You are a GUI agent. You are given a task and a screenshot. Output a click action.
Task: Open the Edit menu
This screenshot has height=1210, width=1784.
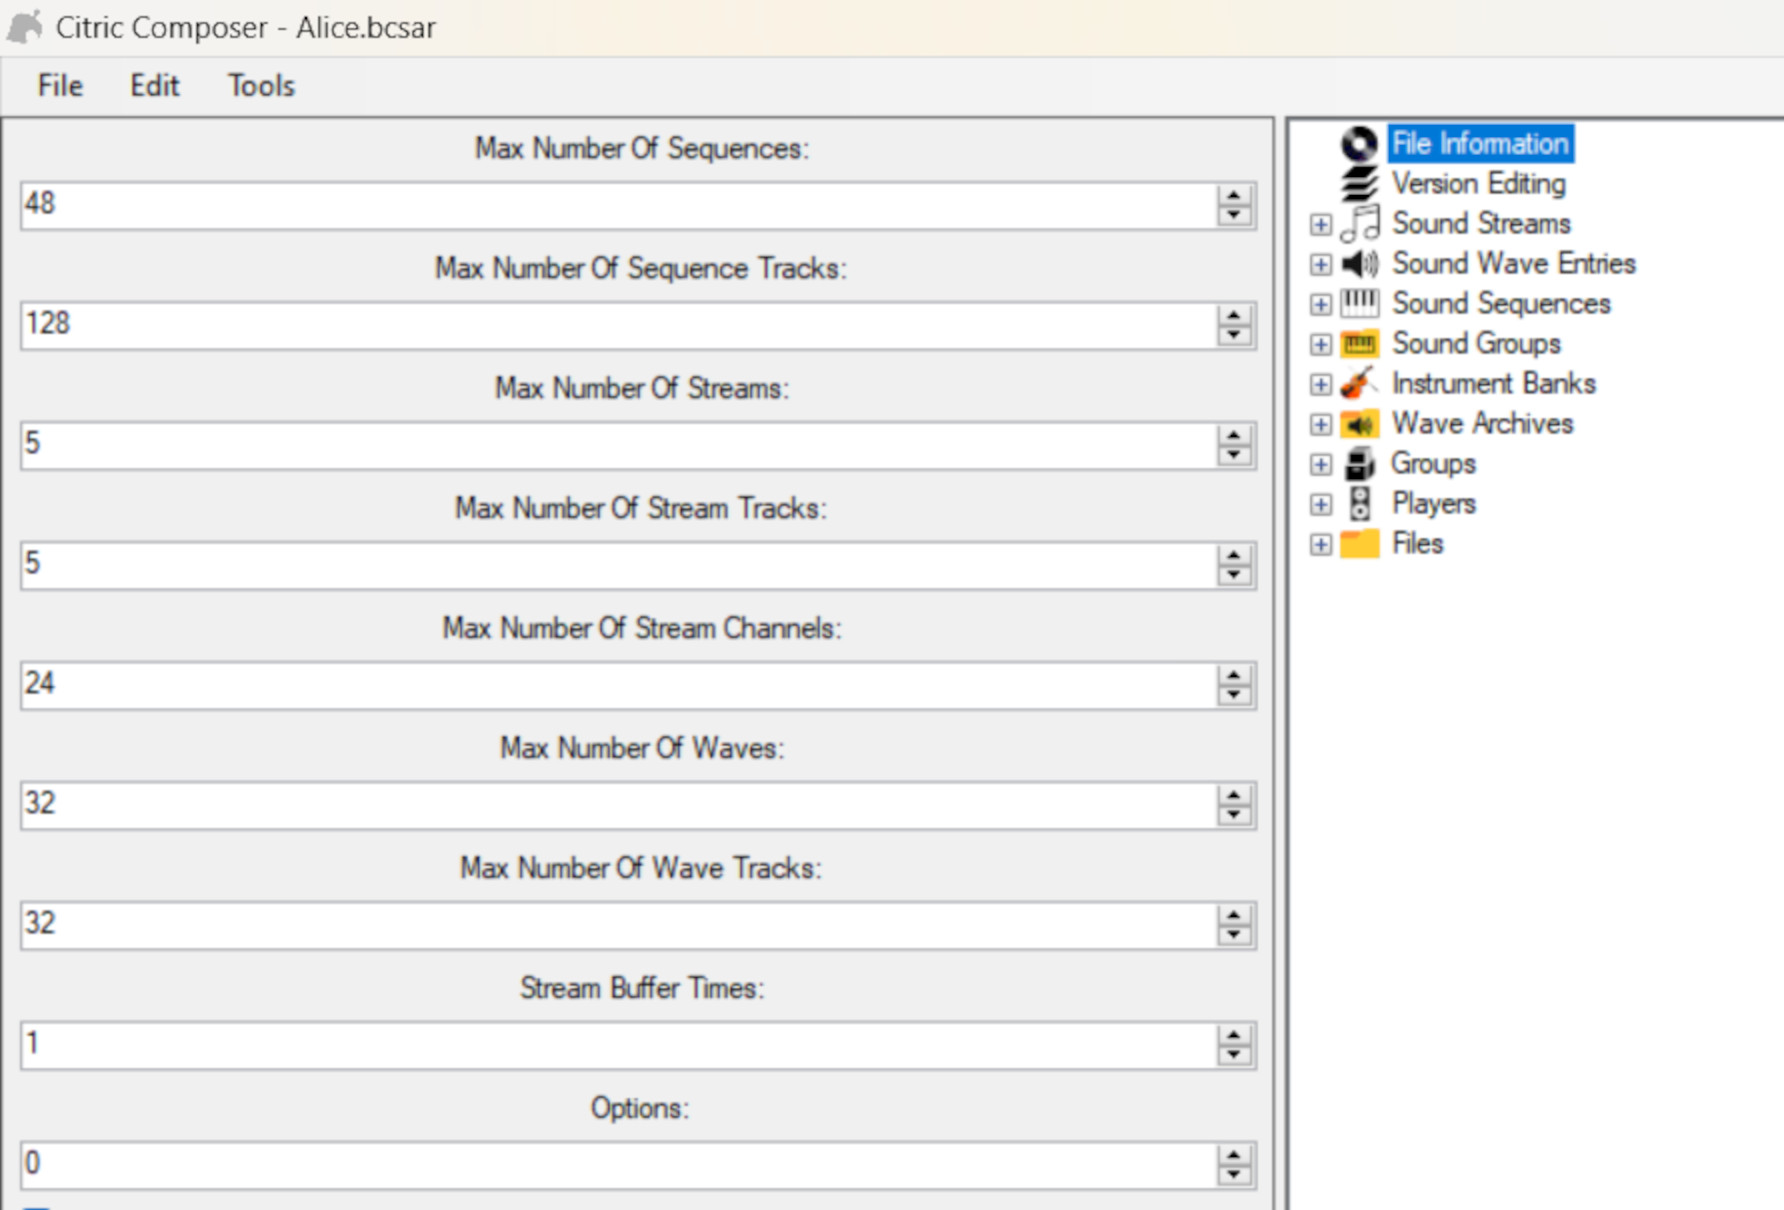pos(153,85)
